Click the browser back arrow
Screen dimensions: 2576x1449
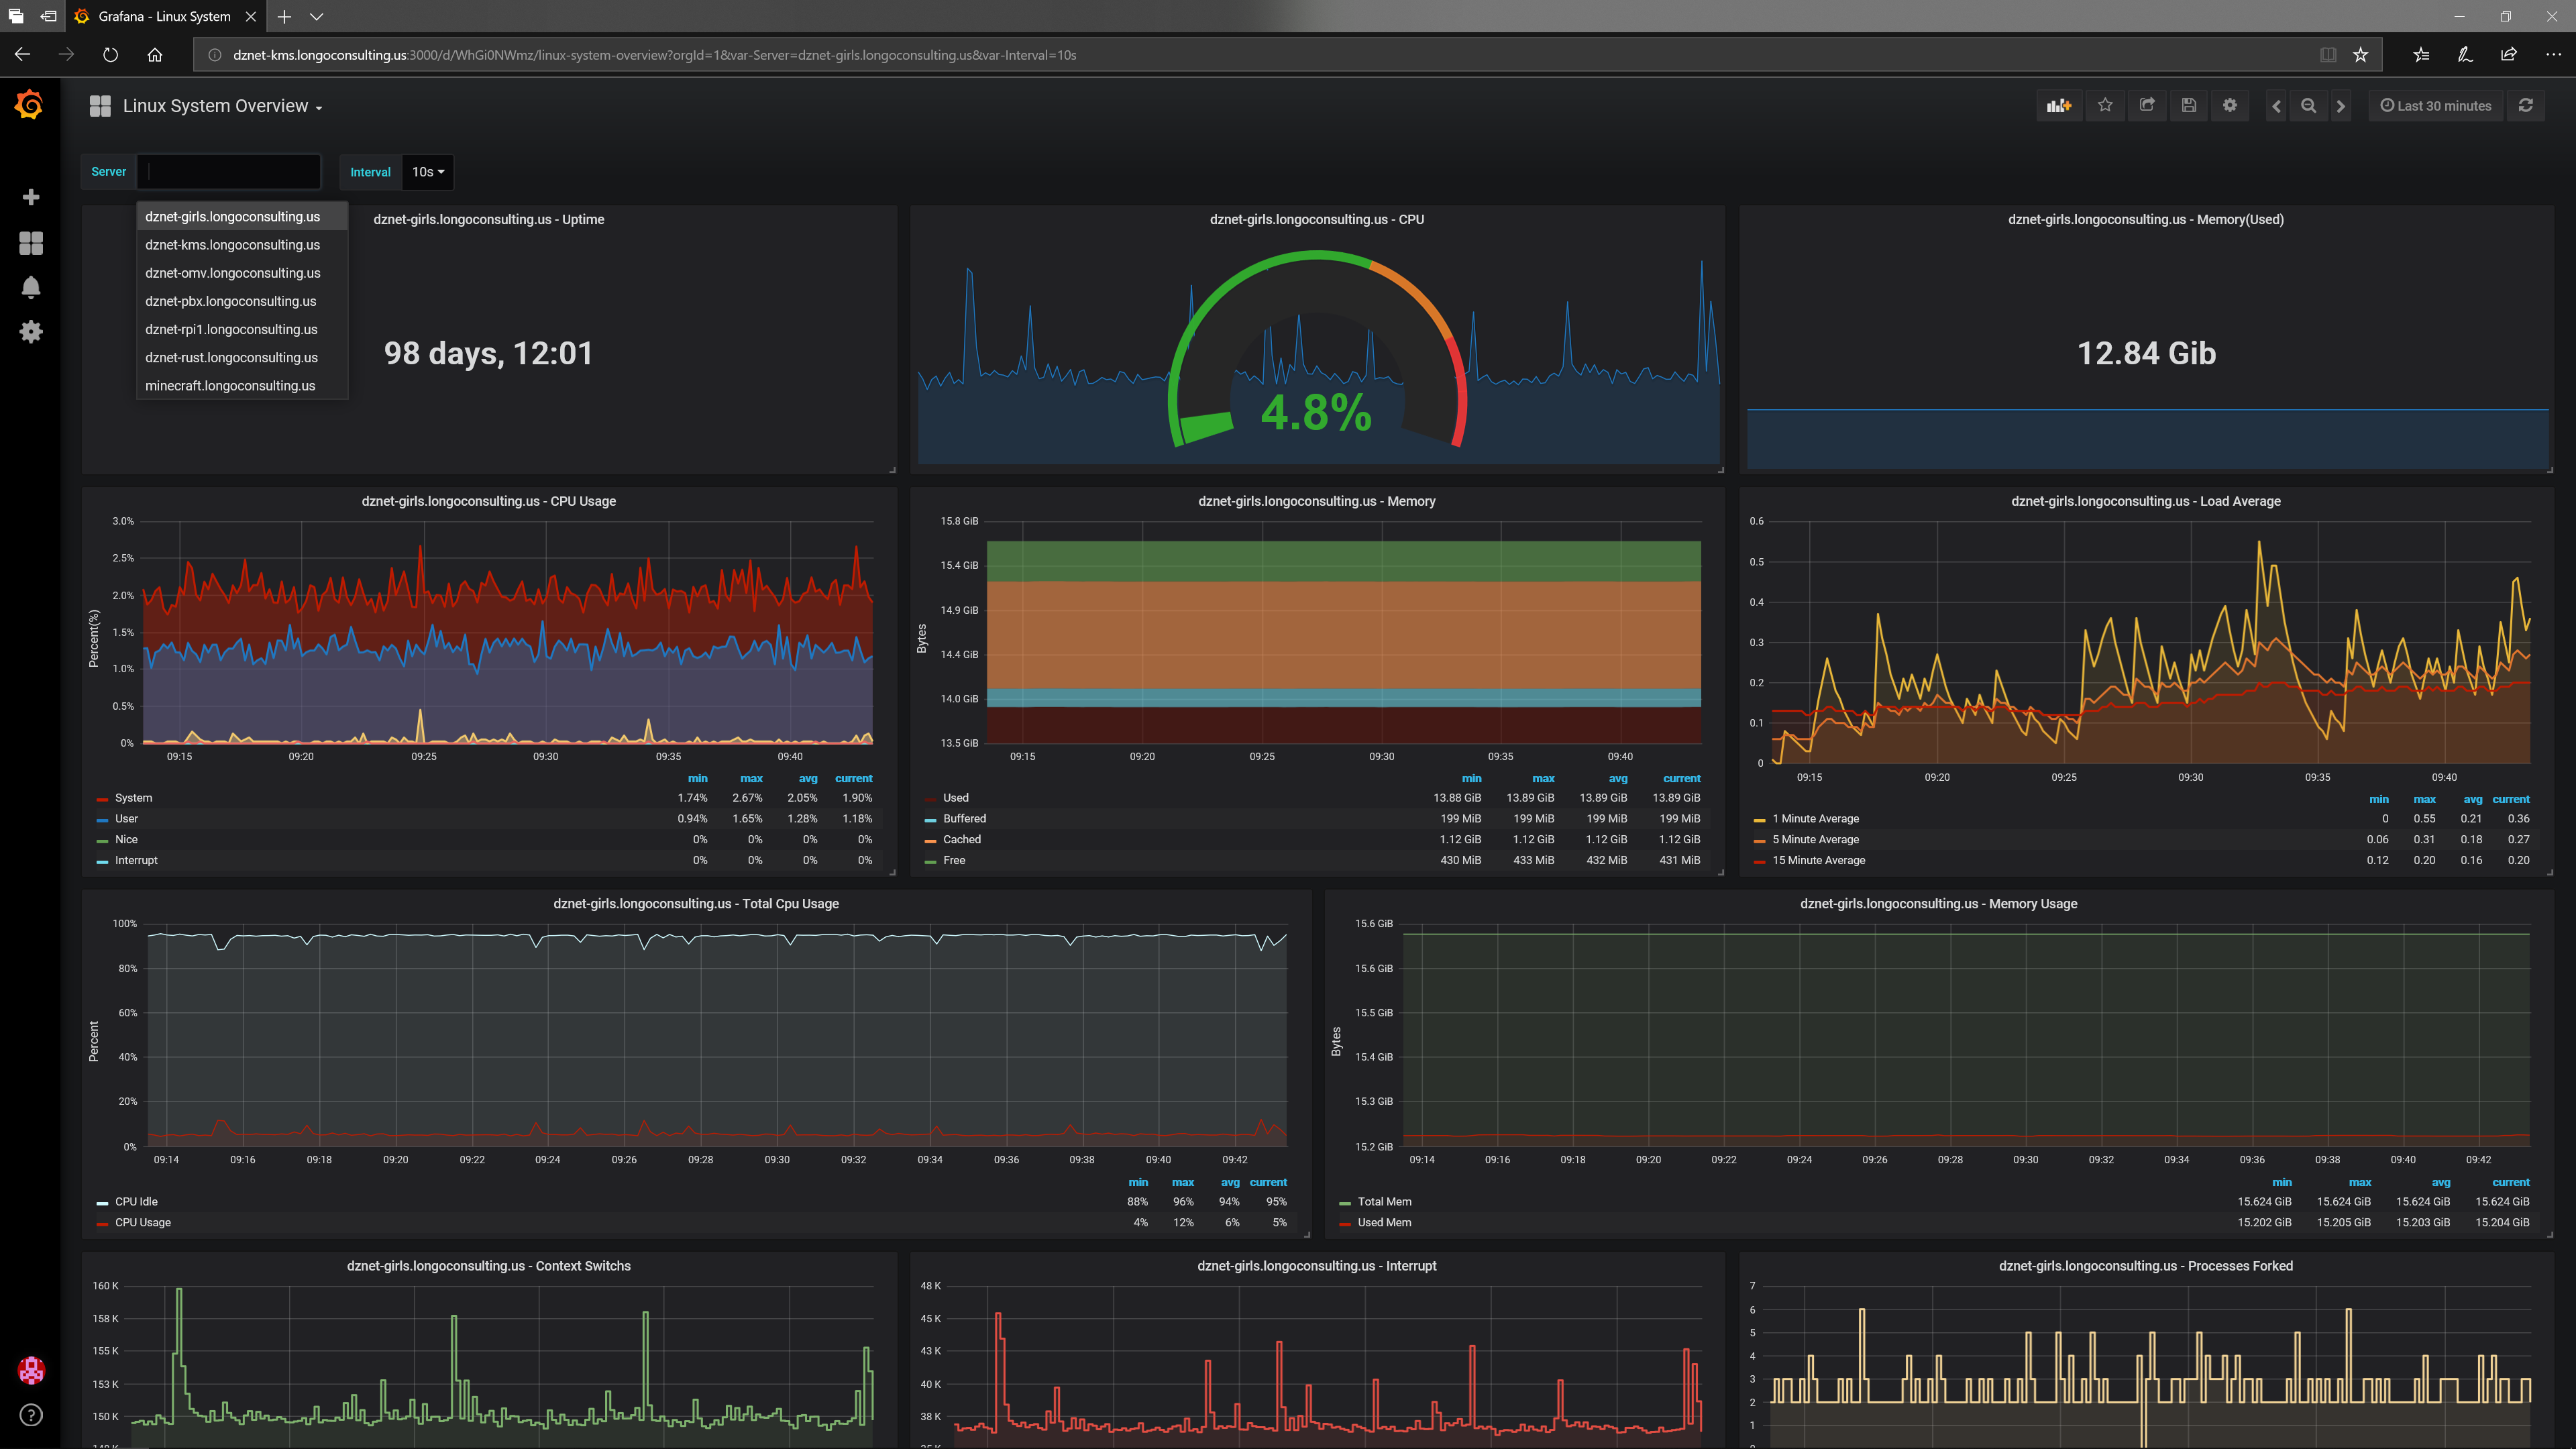click(23, 55)
